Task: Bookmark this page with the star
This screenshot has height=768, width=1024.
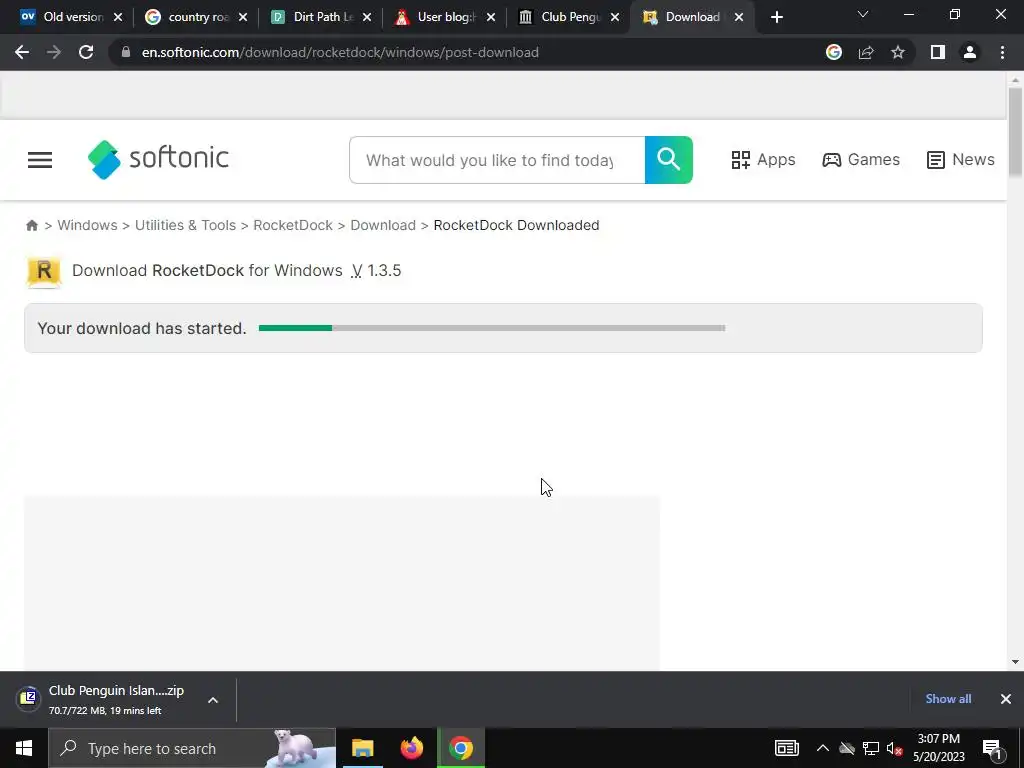Action: point(898,52)
